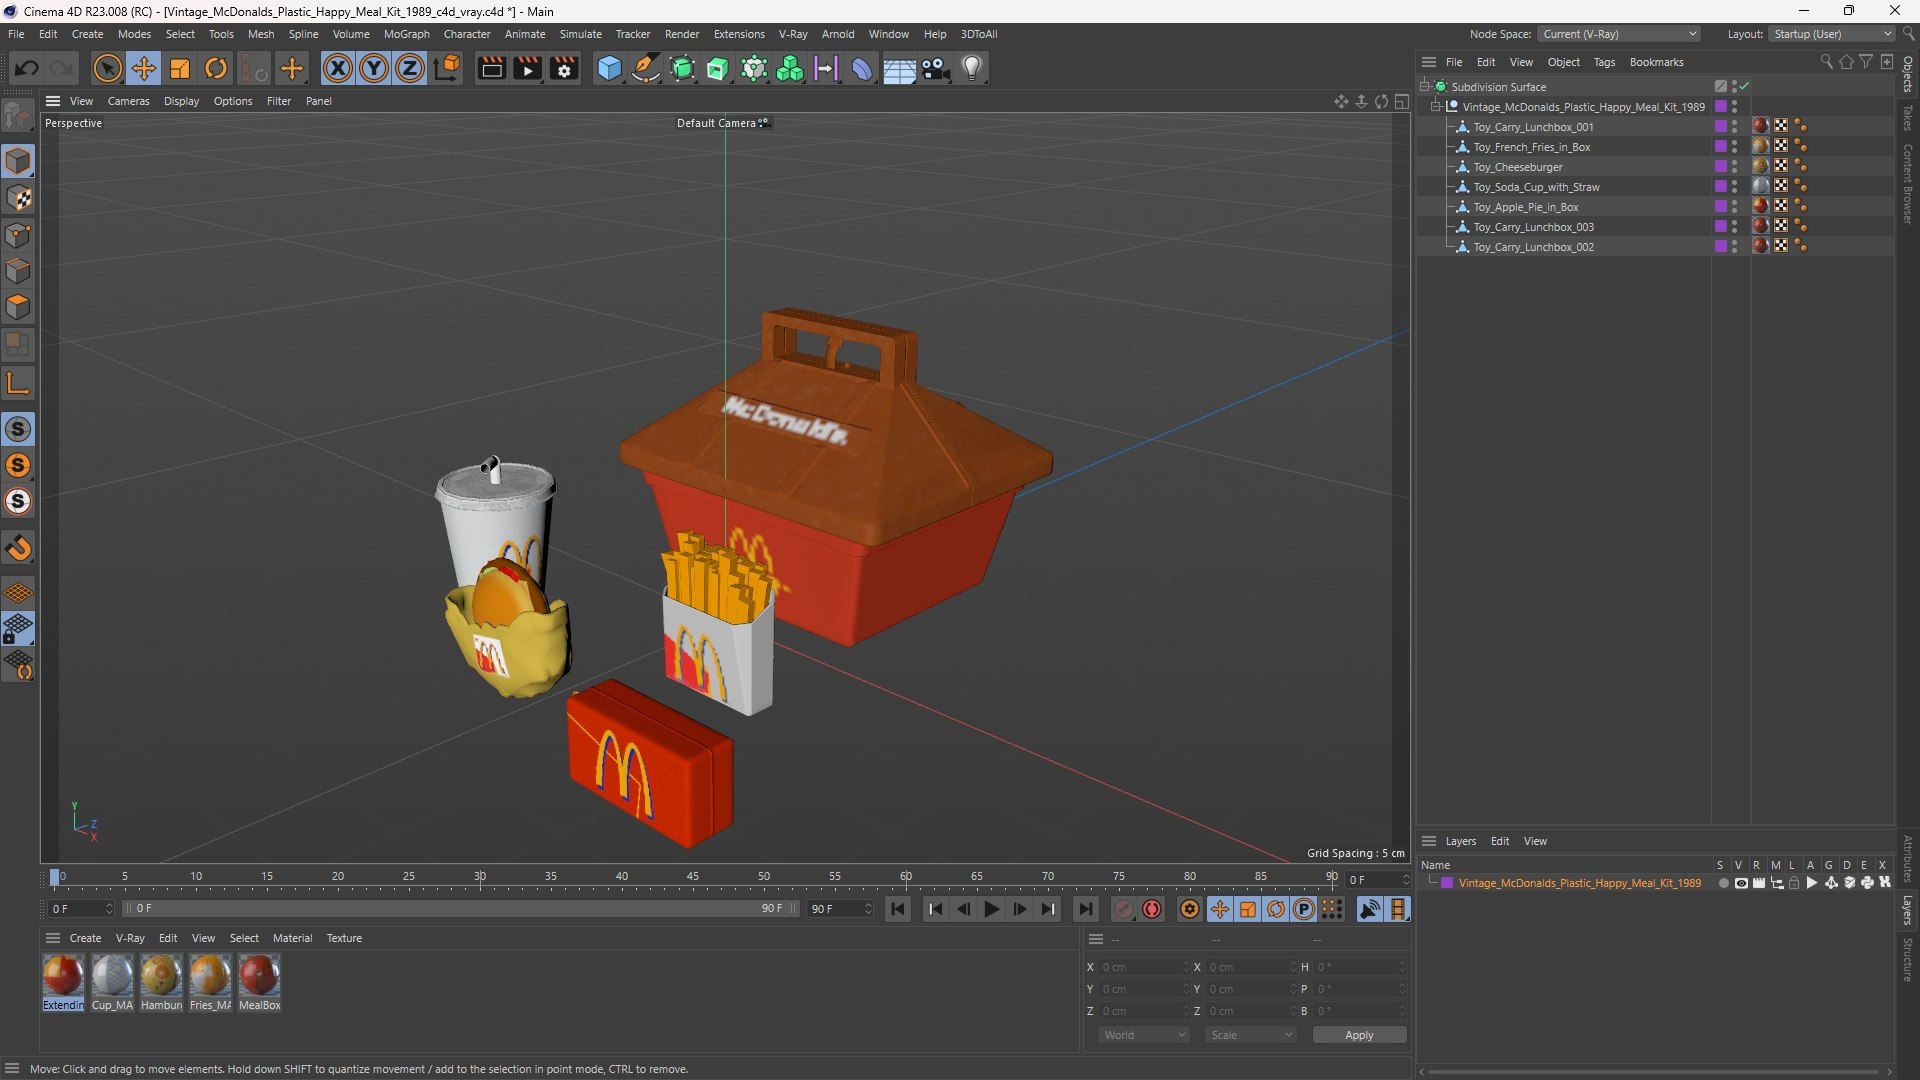Image resolution: width=1920 pixels, height=1080 pixels.
Task: Click Record Active Objects button
Action: [1125, 909]
